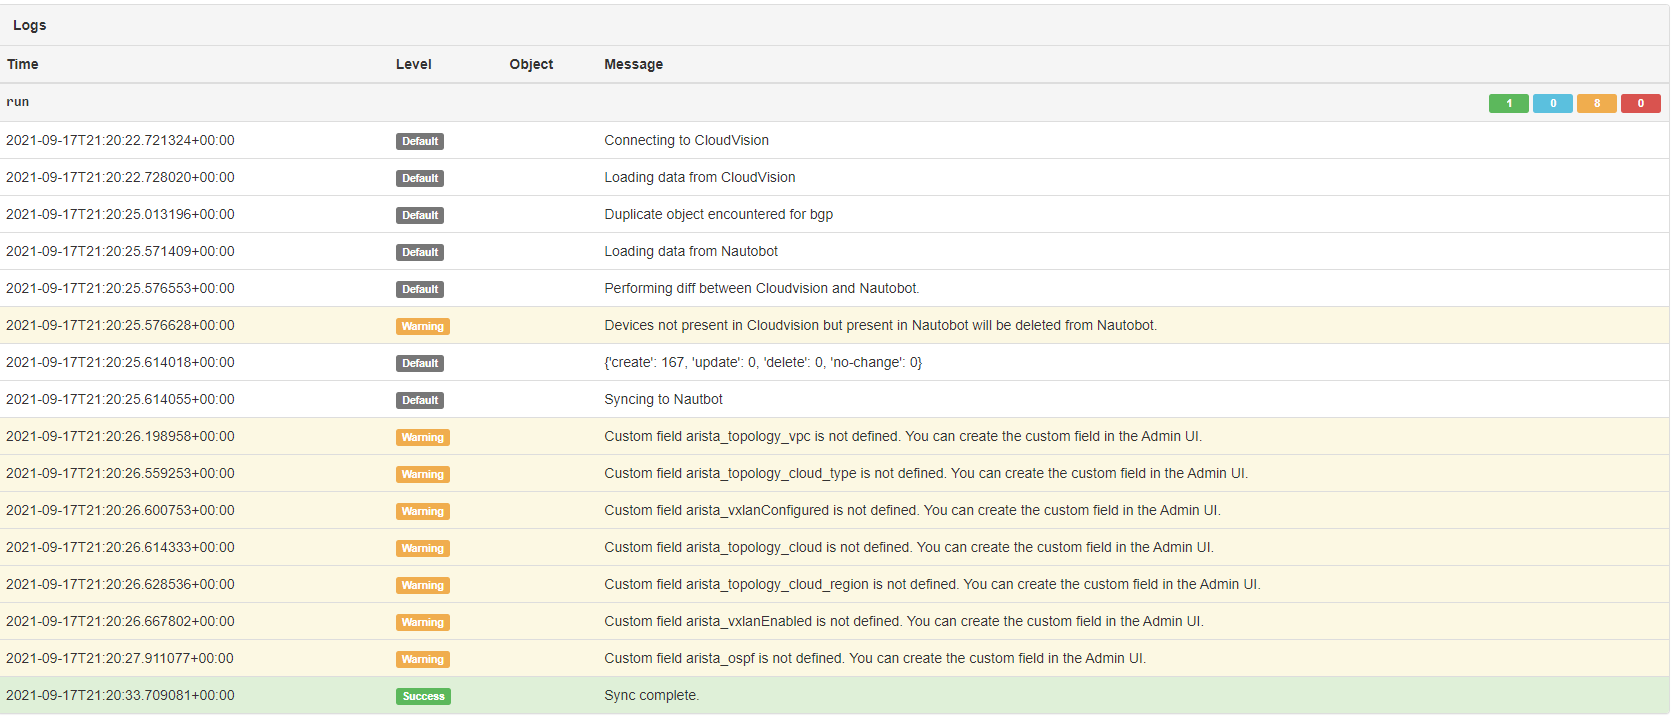1671x717 pixels.
Task: Click Default badge in 'Syncing to Nautbot' row
Action: tap(420, 400)
